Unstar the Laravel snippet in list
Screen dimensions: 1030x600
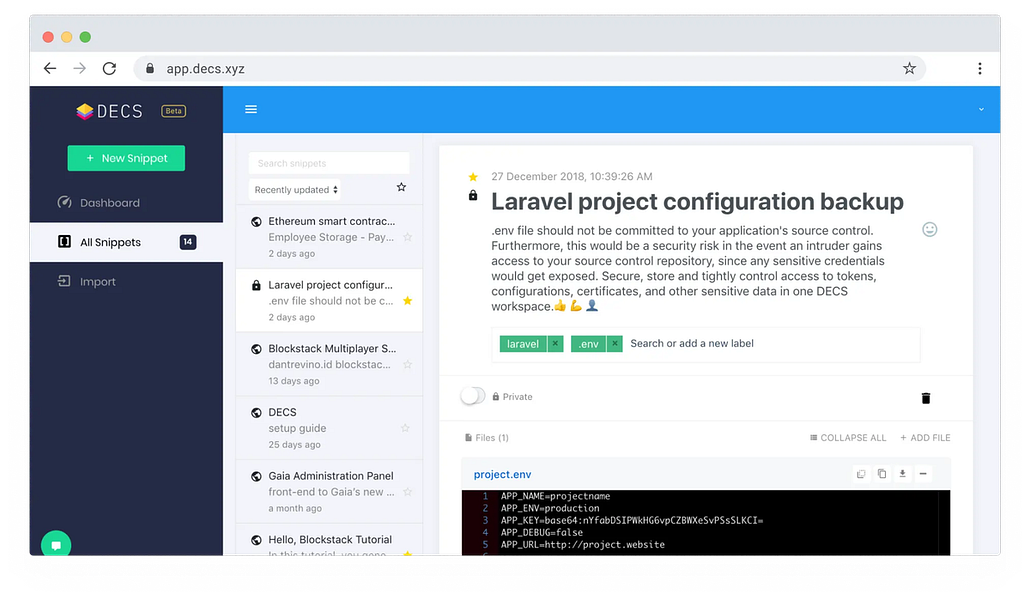coord(407,301)
